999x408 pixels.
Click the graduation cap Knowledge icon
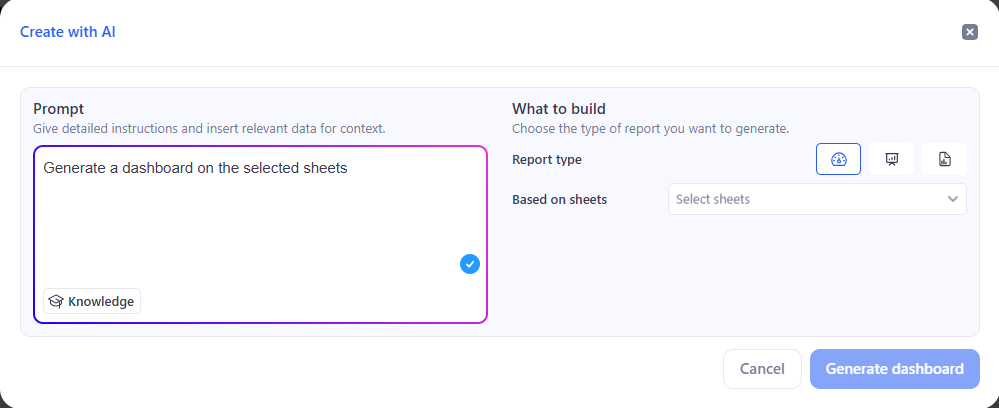[x=56, y=301]
